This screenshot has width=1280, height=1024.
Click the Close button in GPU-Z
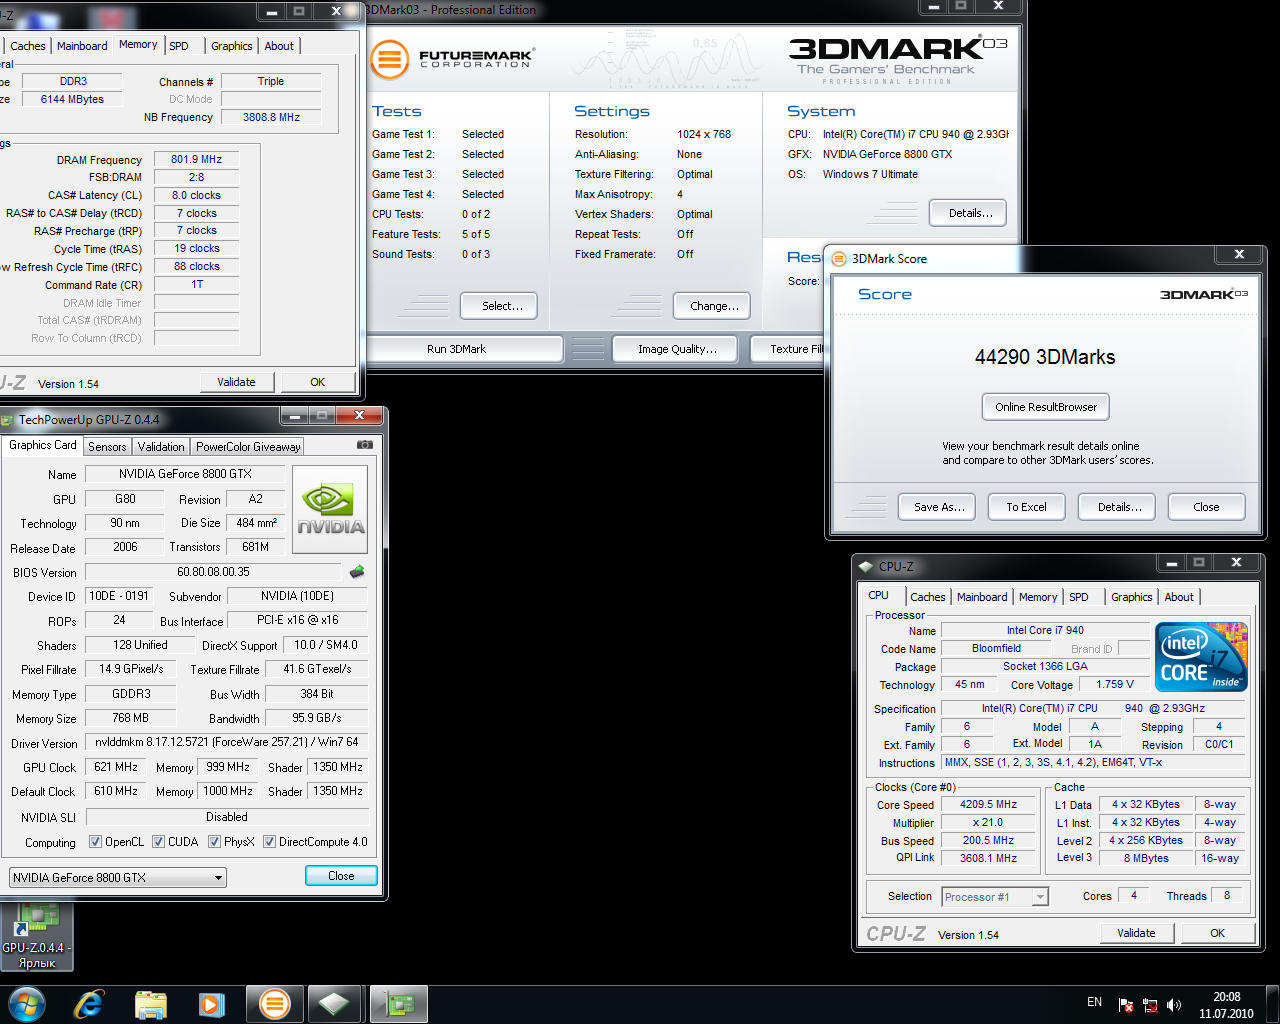341,876
